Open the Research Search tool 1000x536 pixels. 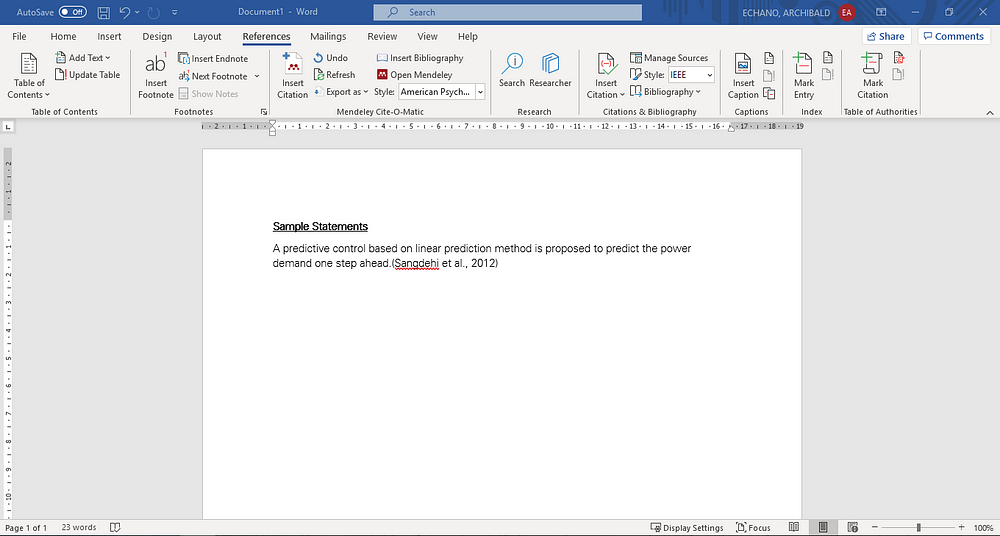tap(512, 70)
